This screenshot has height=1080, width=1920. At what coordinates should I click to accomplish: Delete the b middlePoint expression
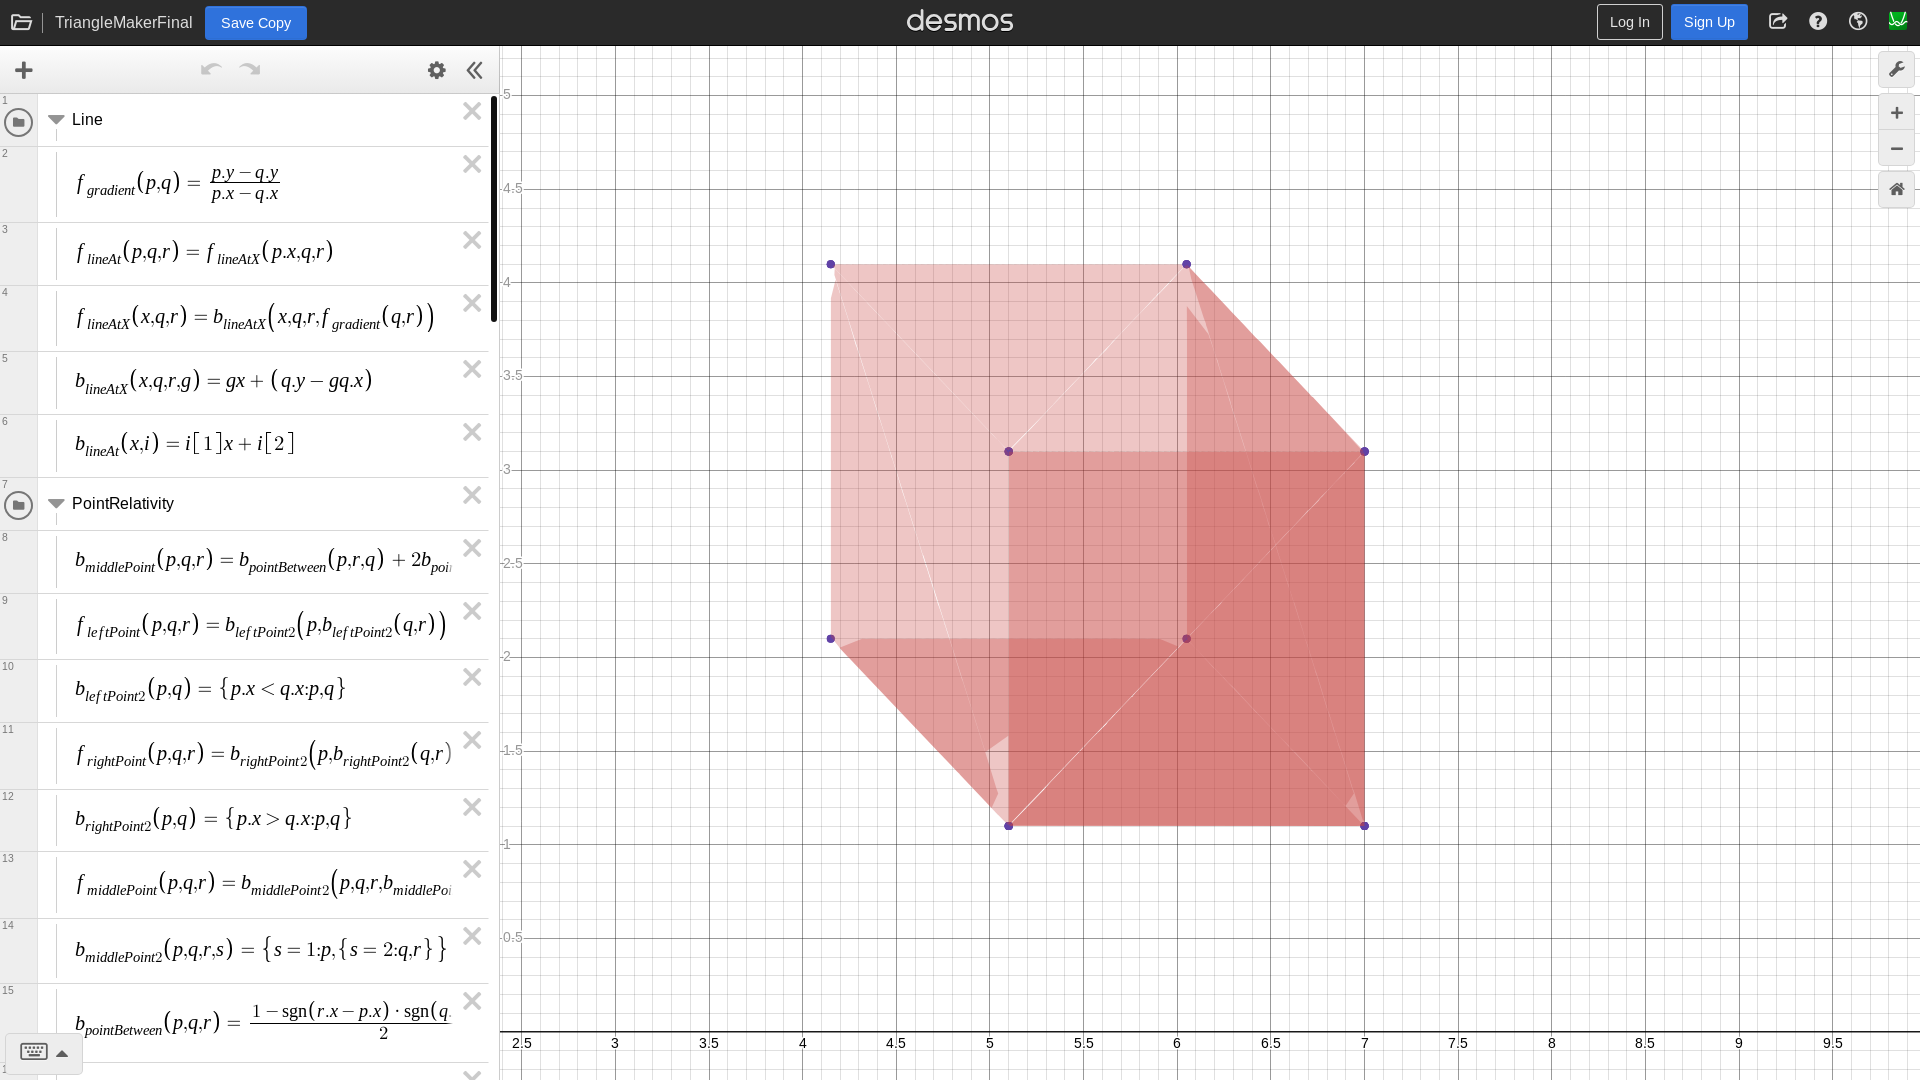[x=472, y=548]
